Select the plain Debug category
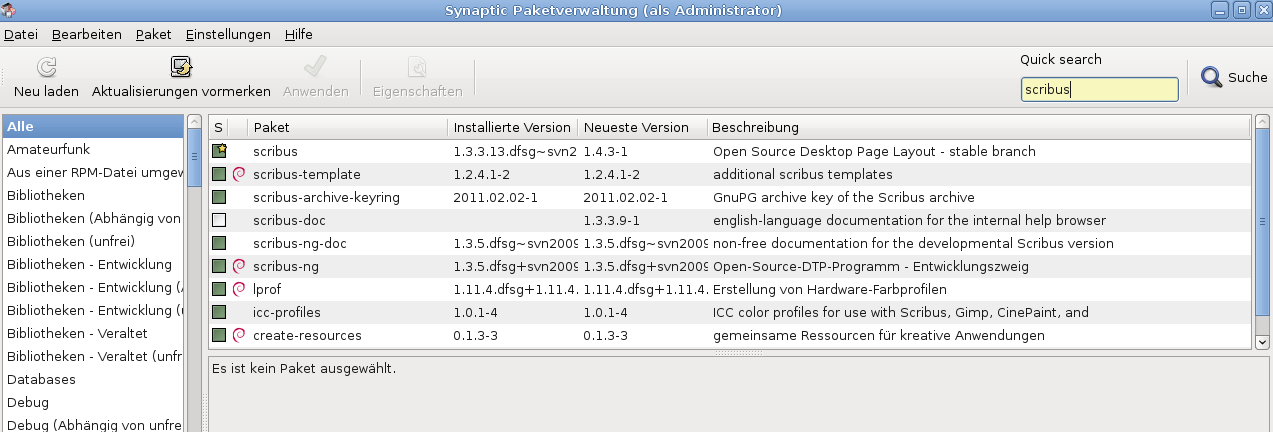The image size is (1273, 432). click(93, 402)
